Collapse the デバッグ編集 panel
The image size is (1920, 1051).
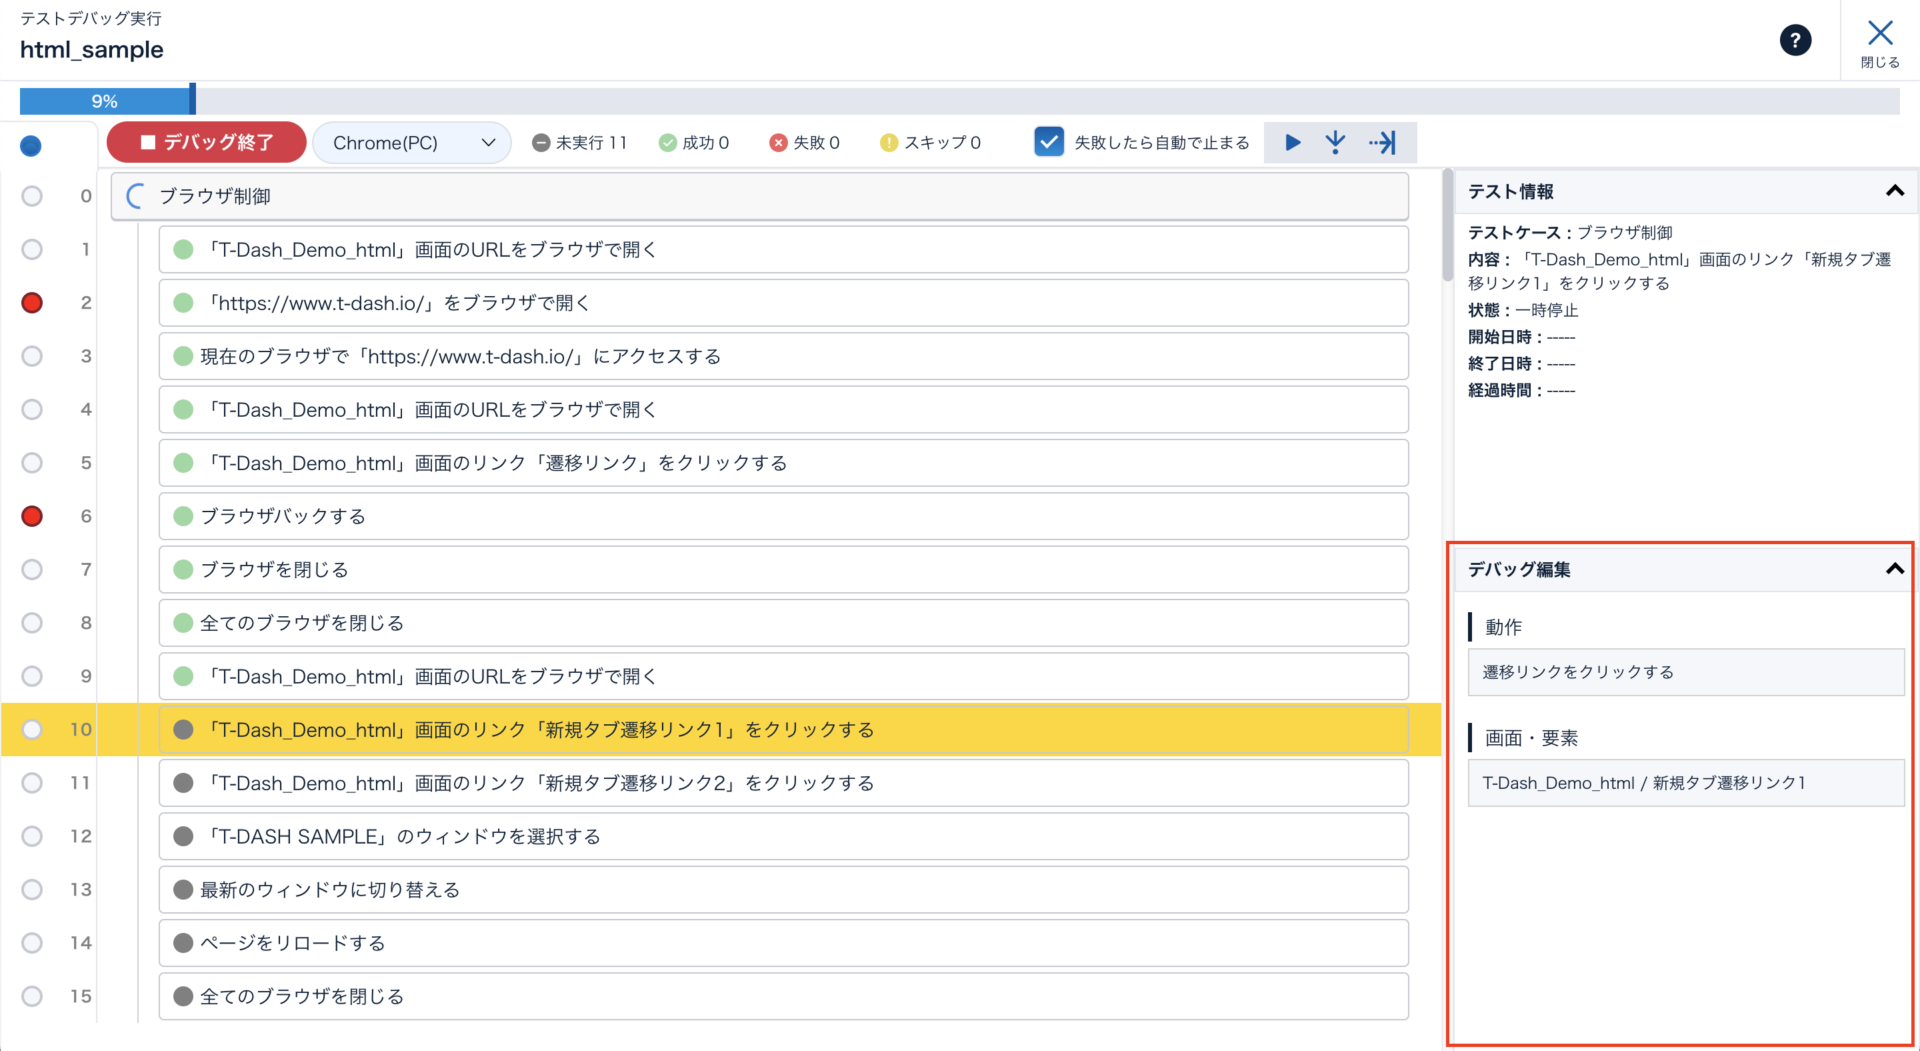1894,569
